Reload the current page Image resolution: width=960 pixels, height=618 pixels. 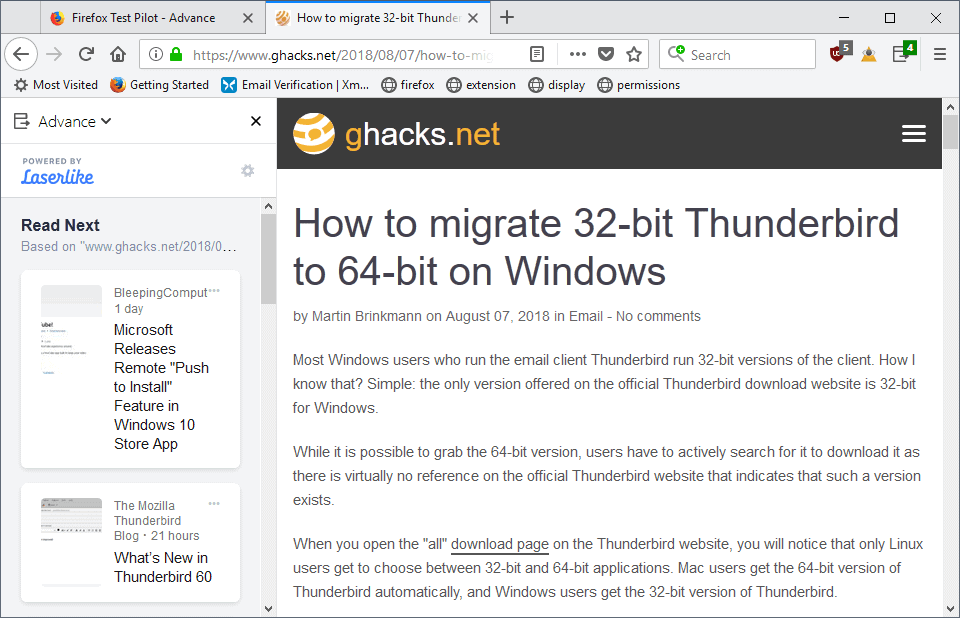(x=86, y=55)
